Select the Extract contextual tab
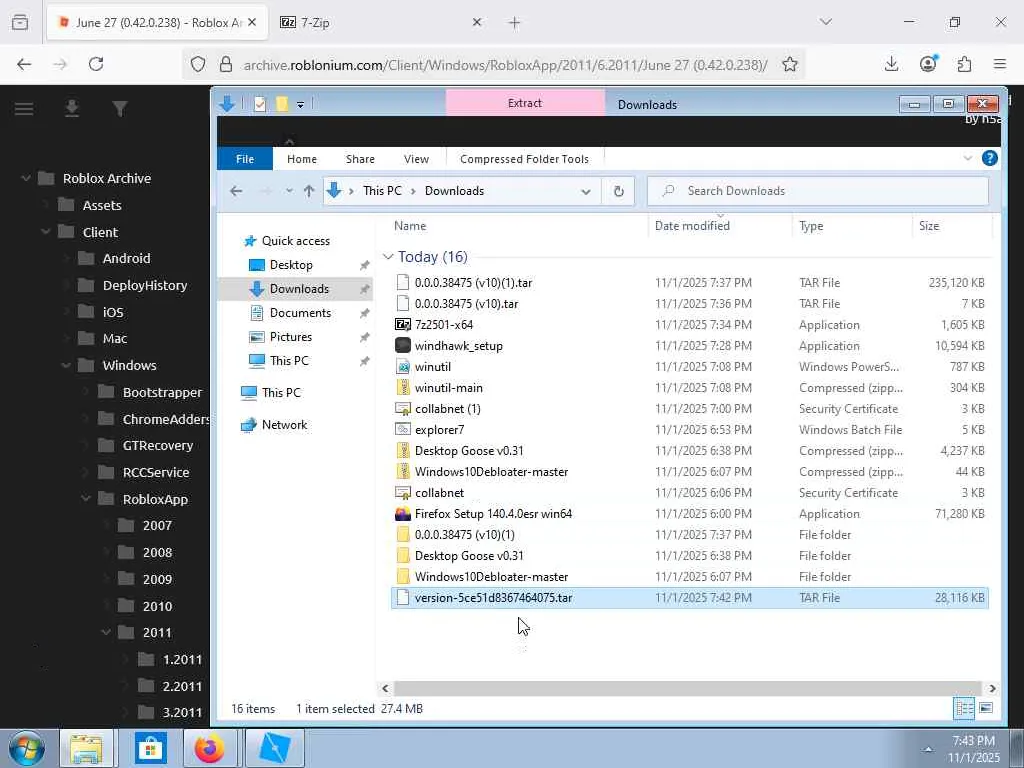Screen dimensions: 1024x768 tap(525, 103)
